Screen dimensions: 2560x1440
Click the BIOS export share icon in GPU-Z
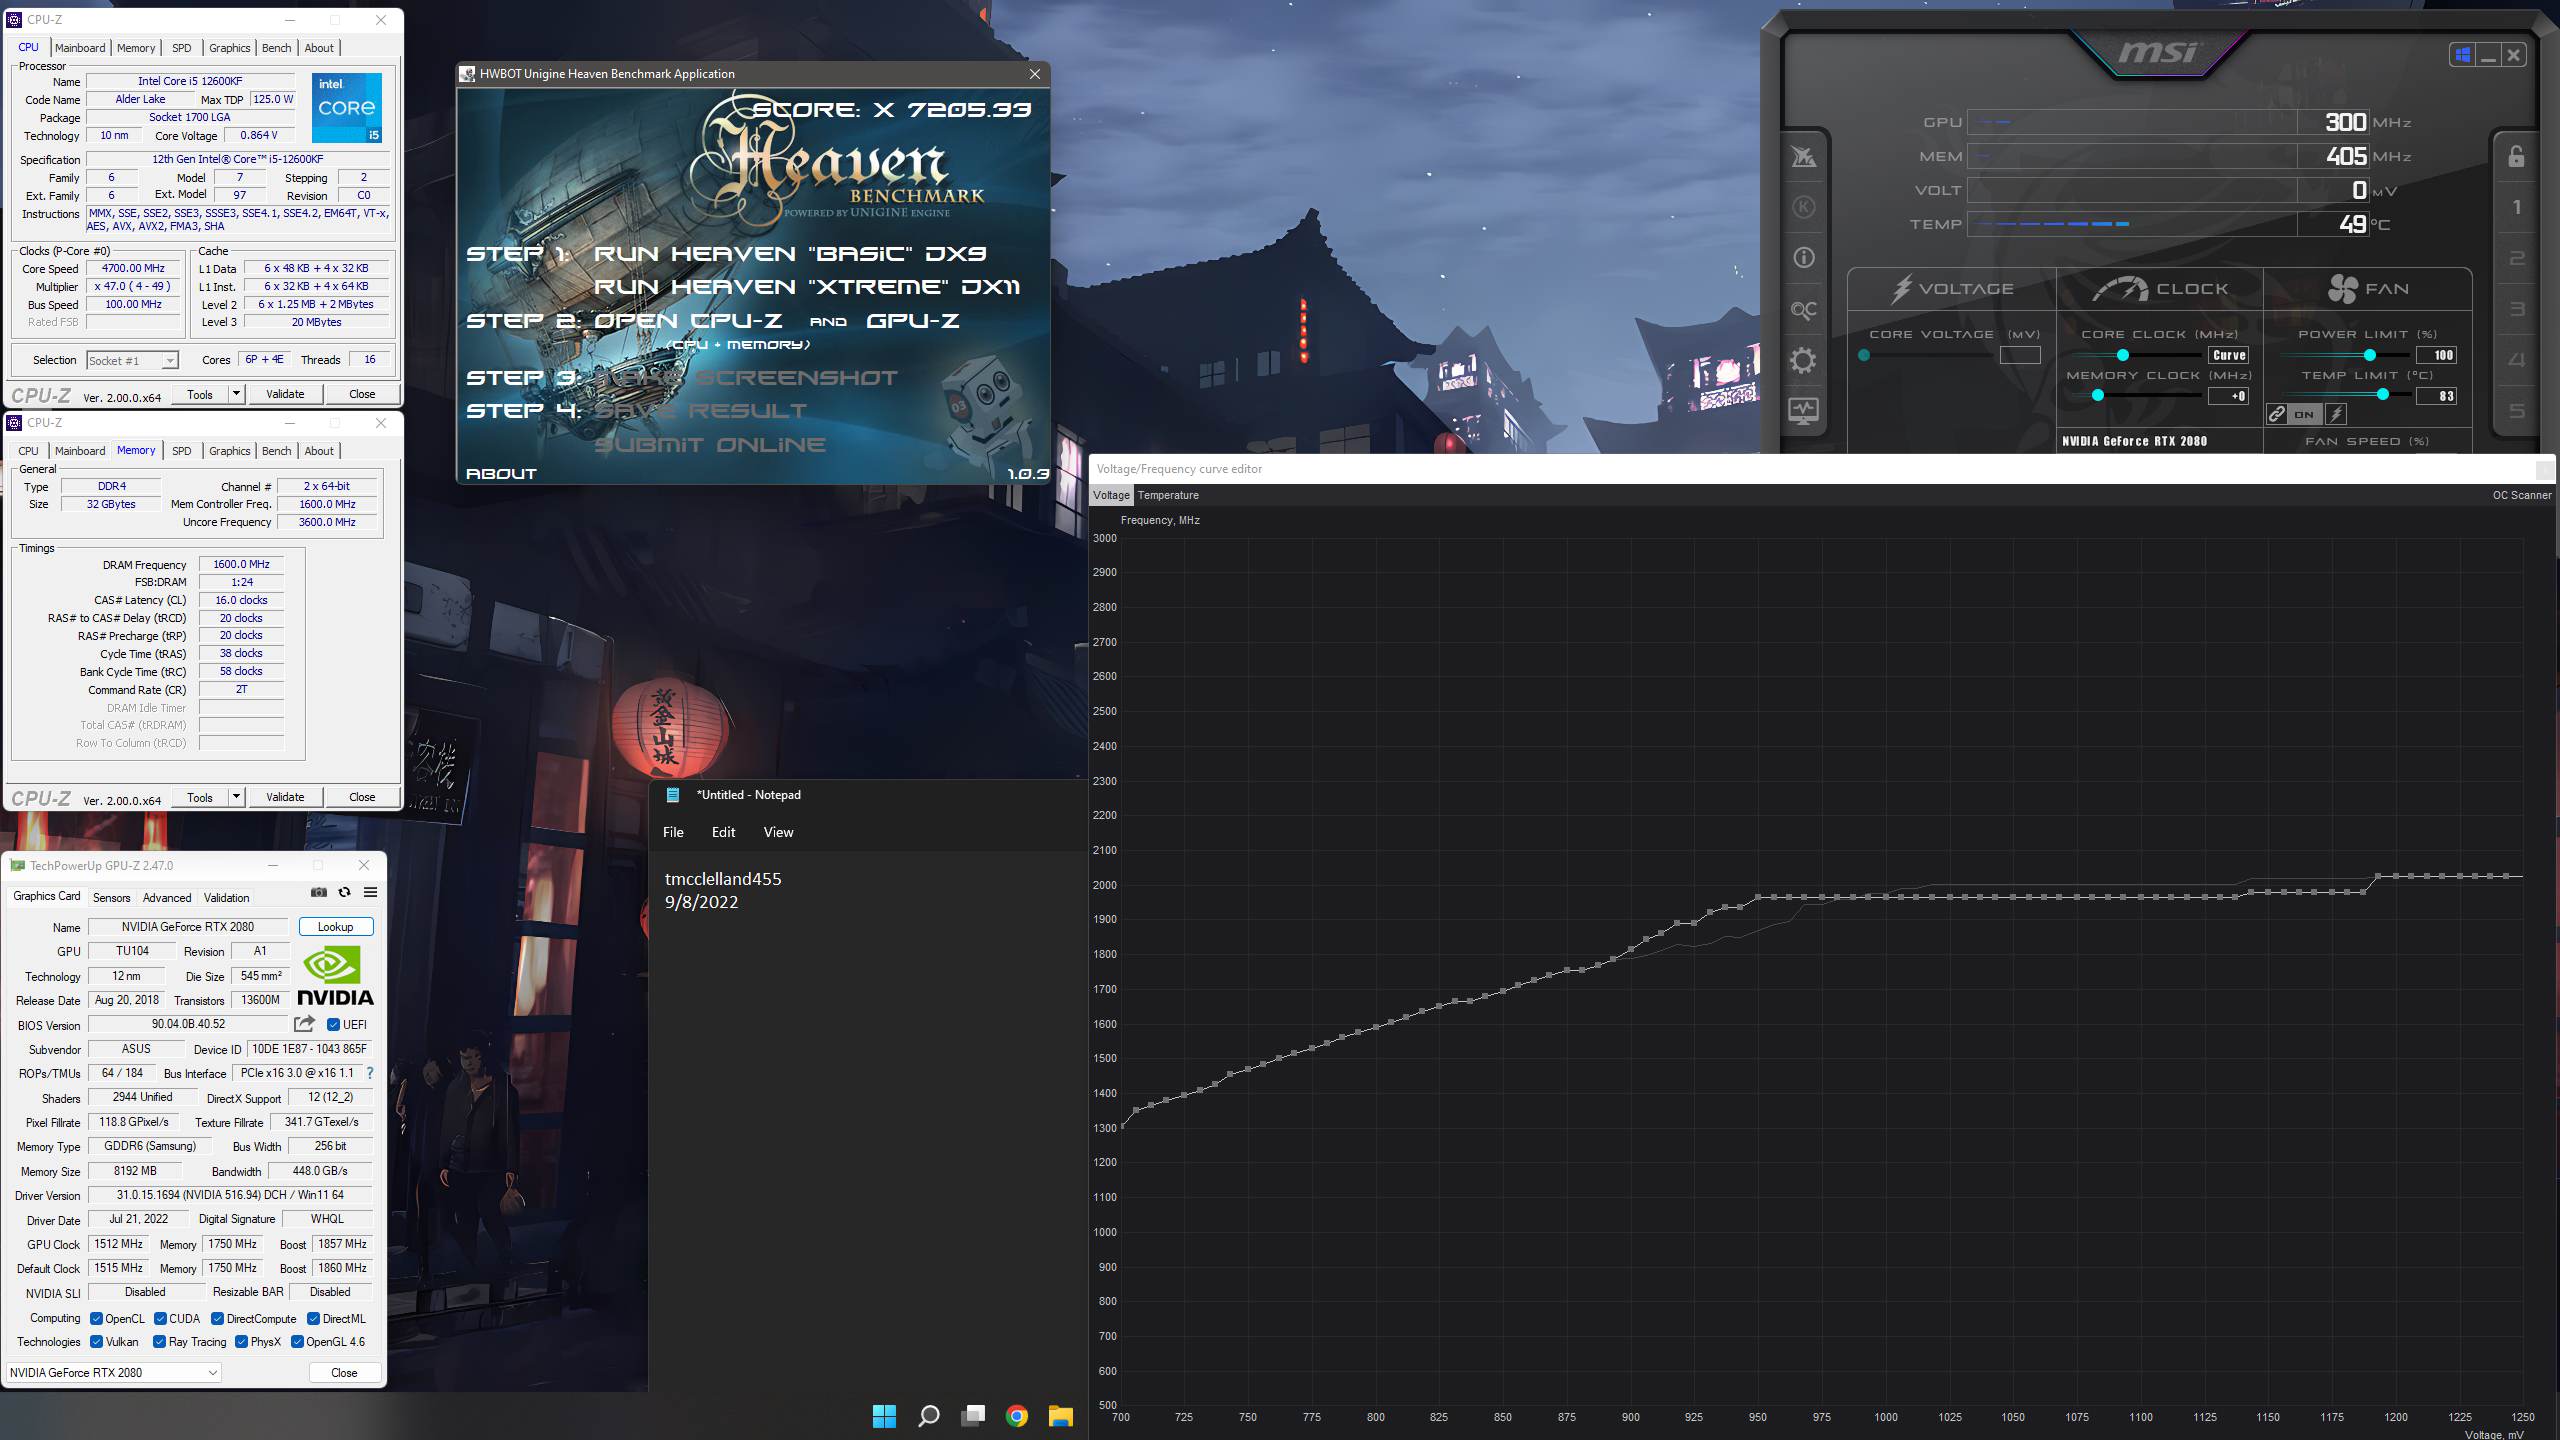[304, 1024]
